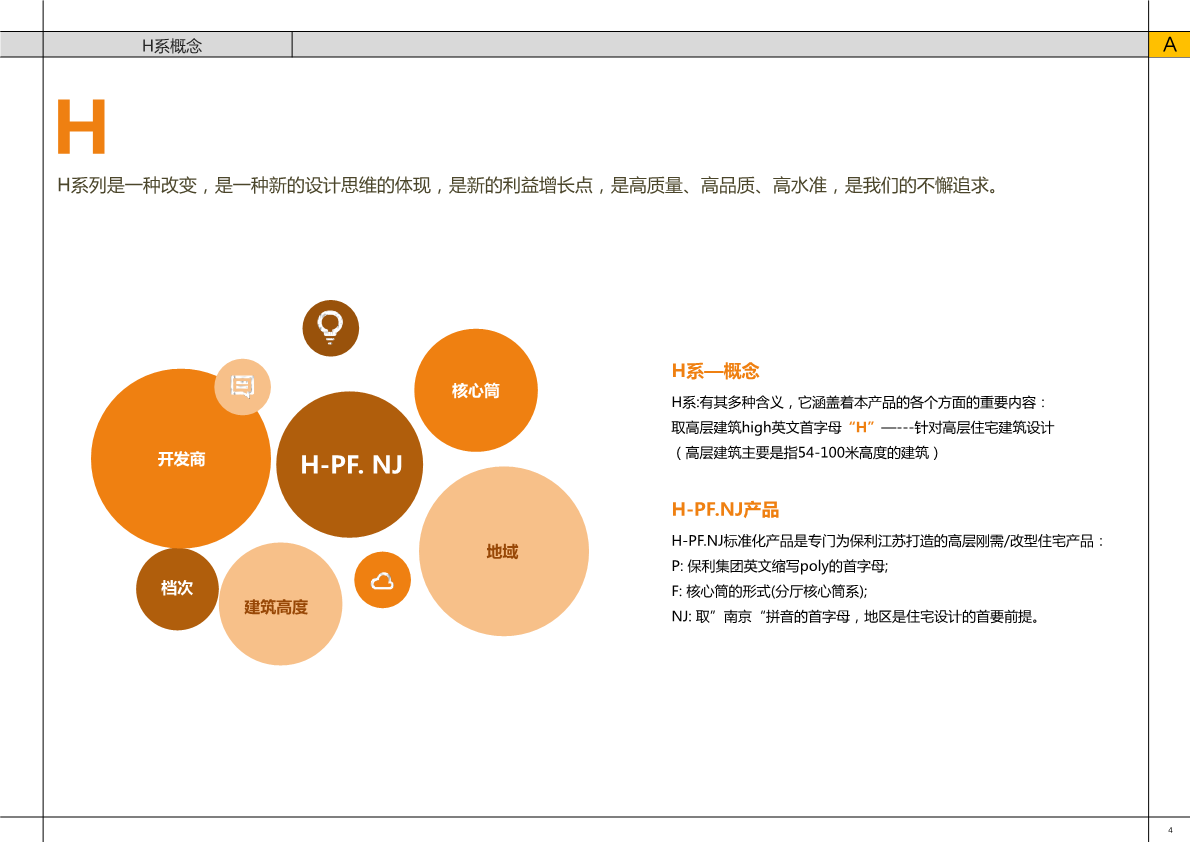The image size is (1190, 842).
Task: Click the 54-100米高度 parenthetical line
Action: coord(808,453)
